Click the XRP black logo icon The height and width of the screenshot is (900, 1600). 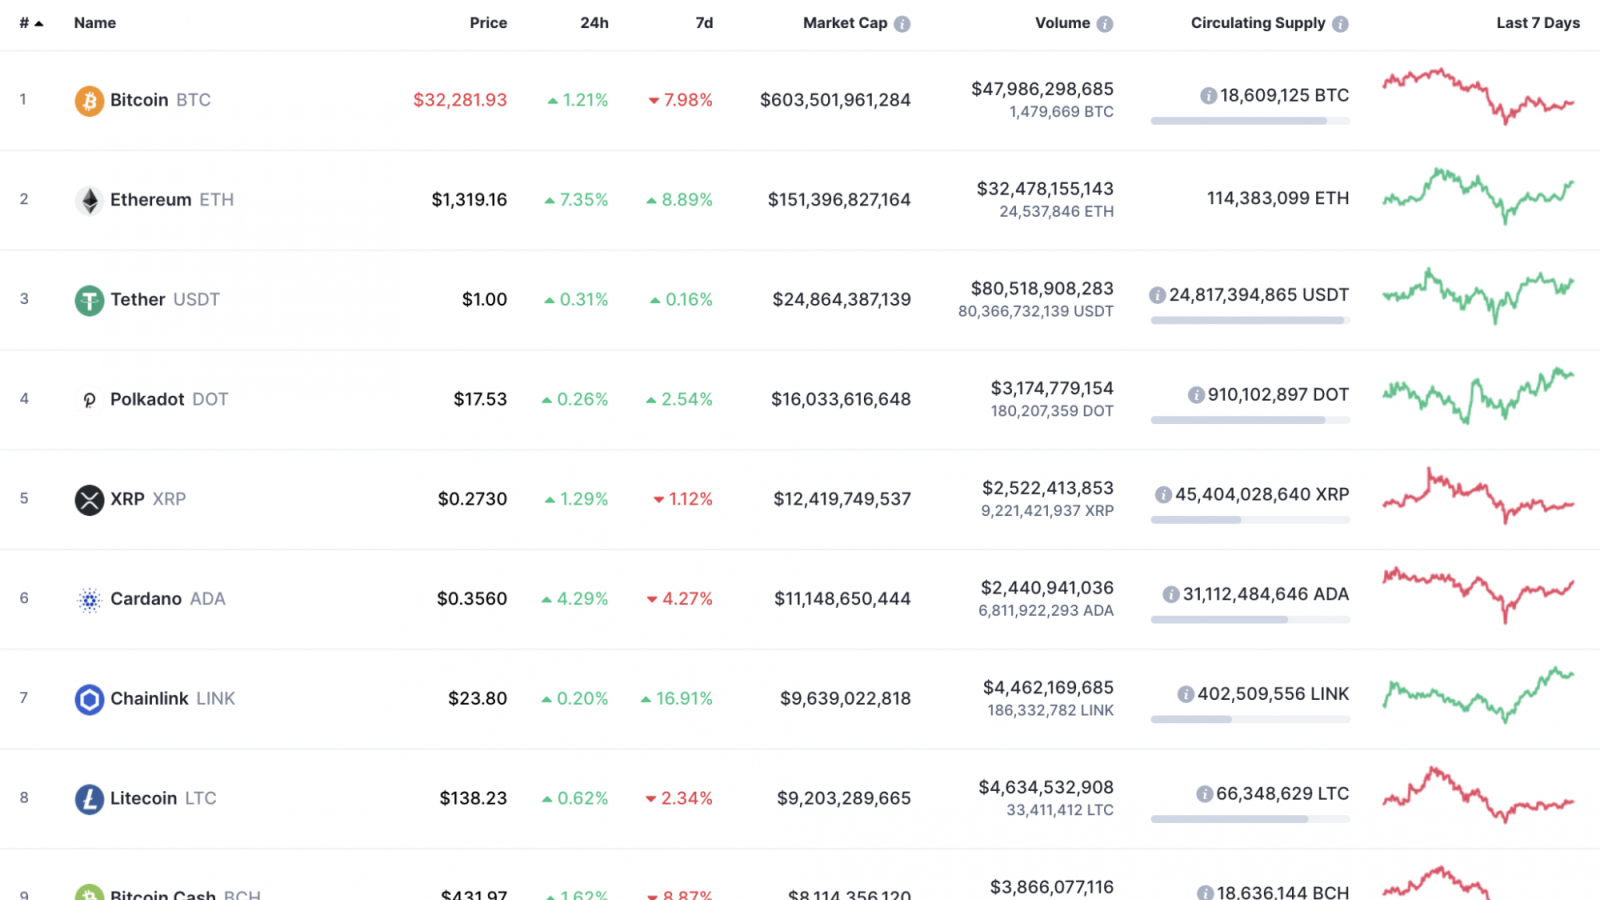point(89,499)
